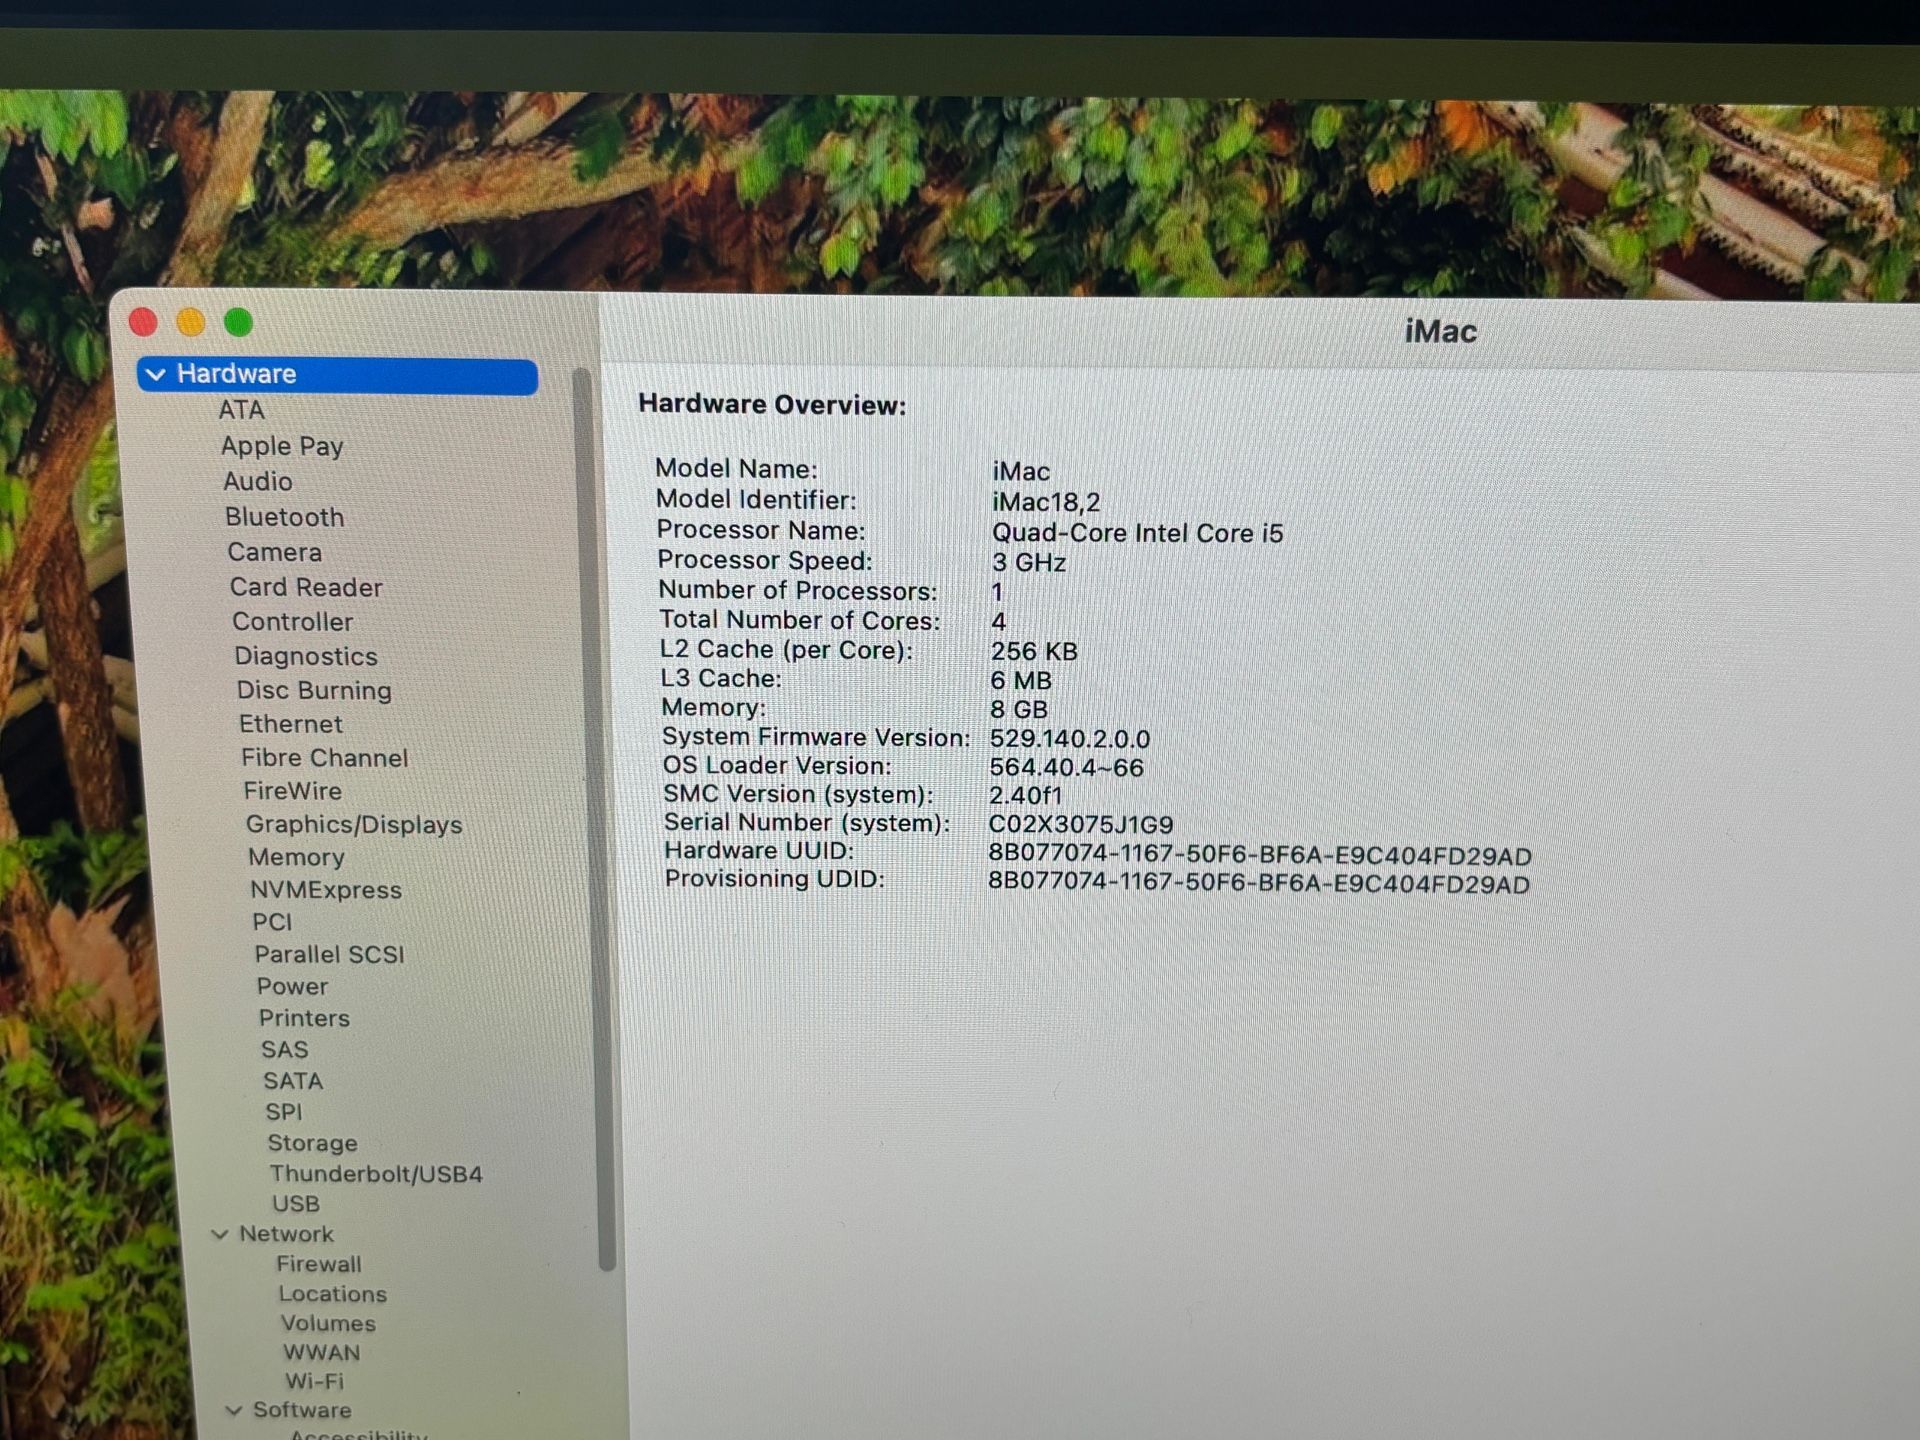Select the Controller item

[x=293, y=622]
